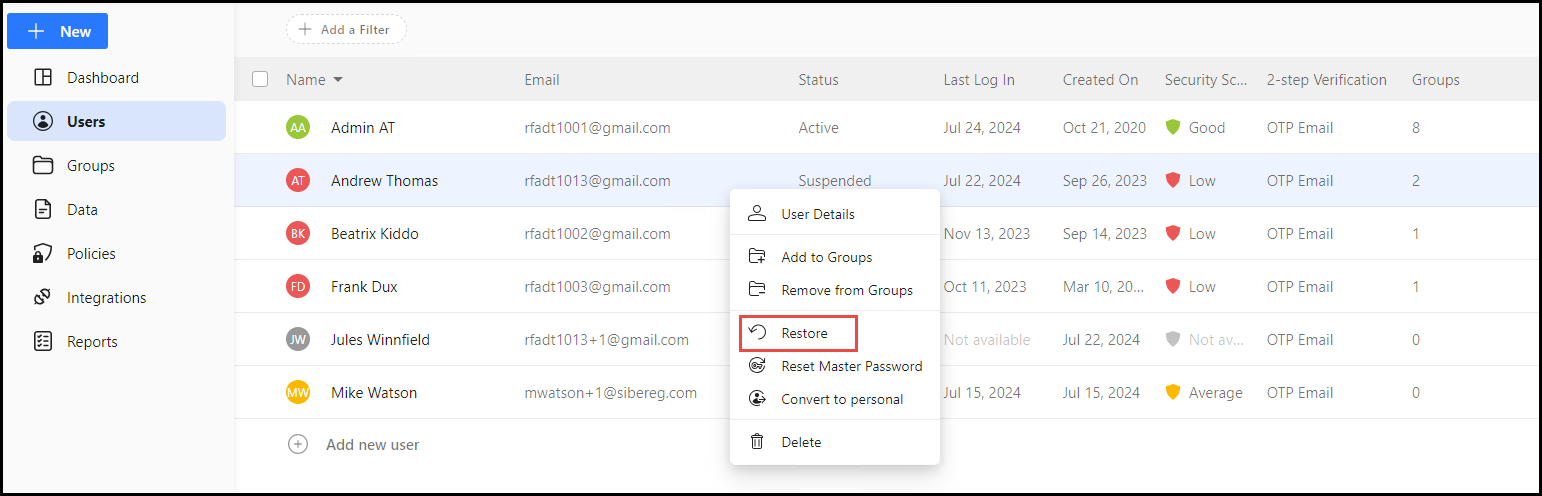Click the Policies lock icon

43,254
